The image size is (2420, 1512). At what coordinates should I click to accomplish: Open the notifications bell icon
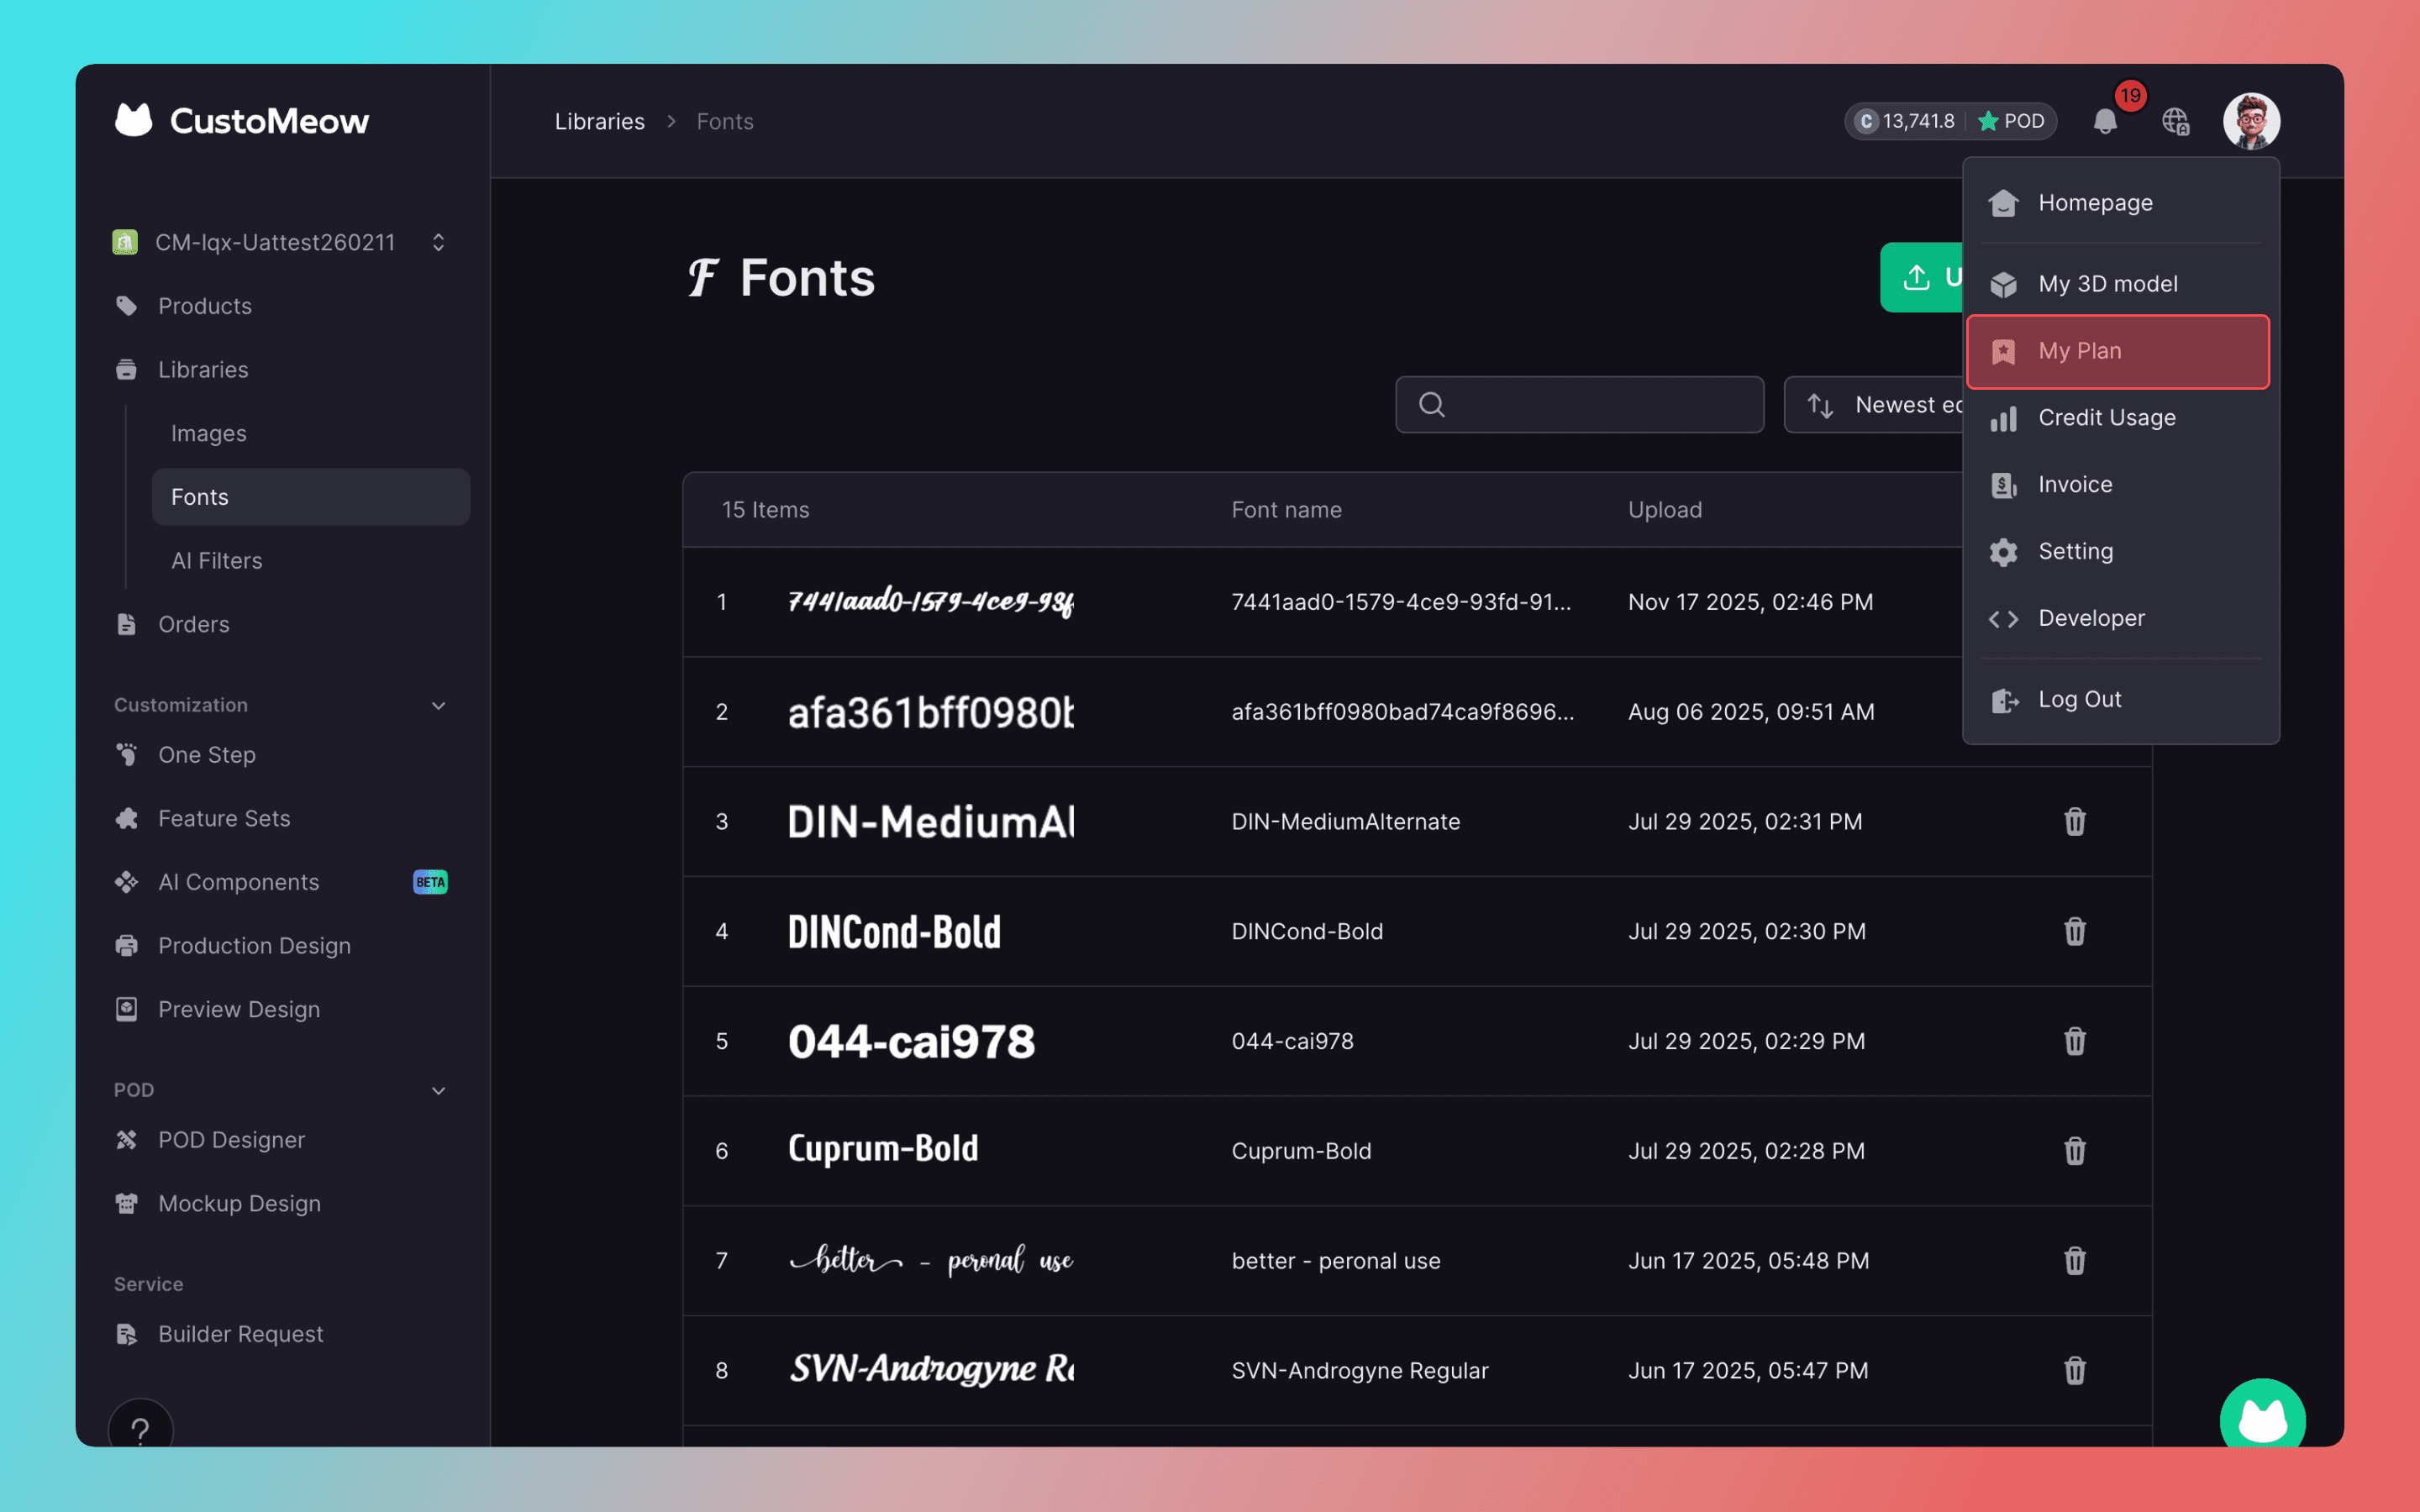tap(2104, 122)
